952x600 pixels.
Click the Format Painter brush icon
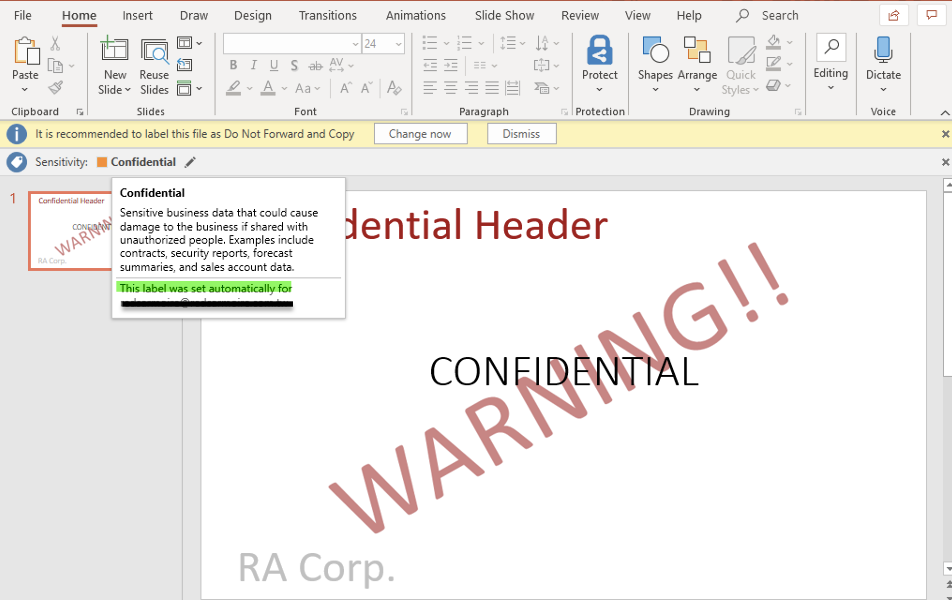(55, 88)
